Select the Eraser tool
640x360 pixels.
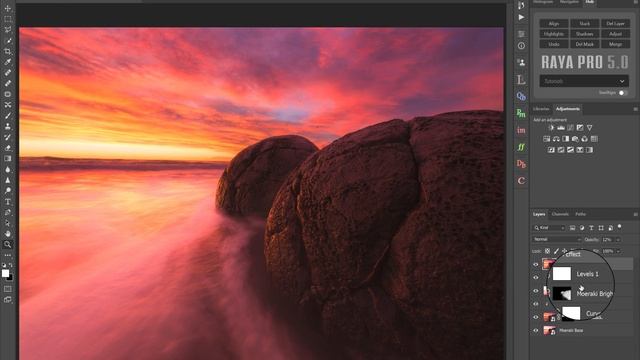8,148
